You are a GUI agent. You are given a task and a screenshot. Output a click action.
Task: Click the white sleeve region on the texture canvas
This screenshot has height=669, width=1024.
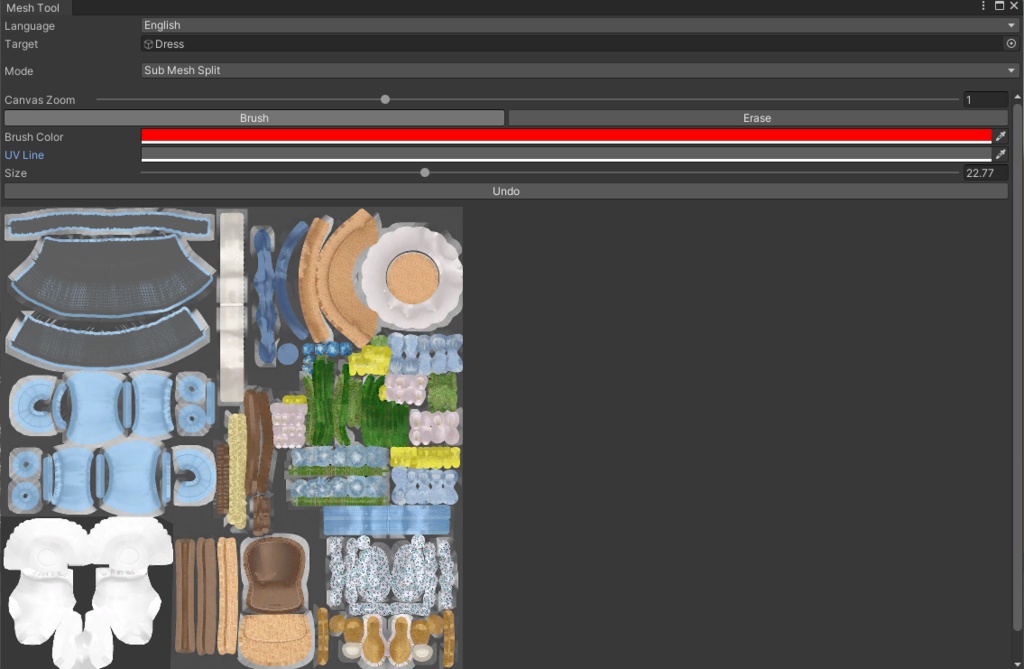tap(85, 580)
